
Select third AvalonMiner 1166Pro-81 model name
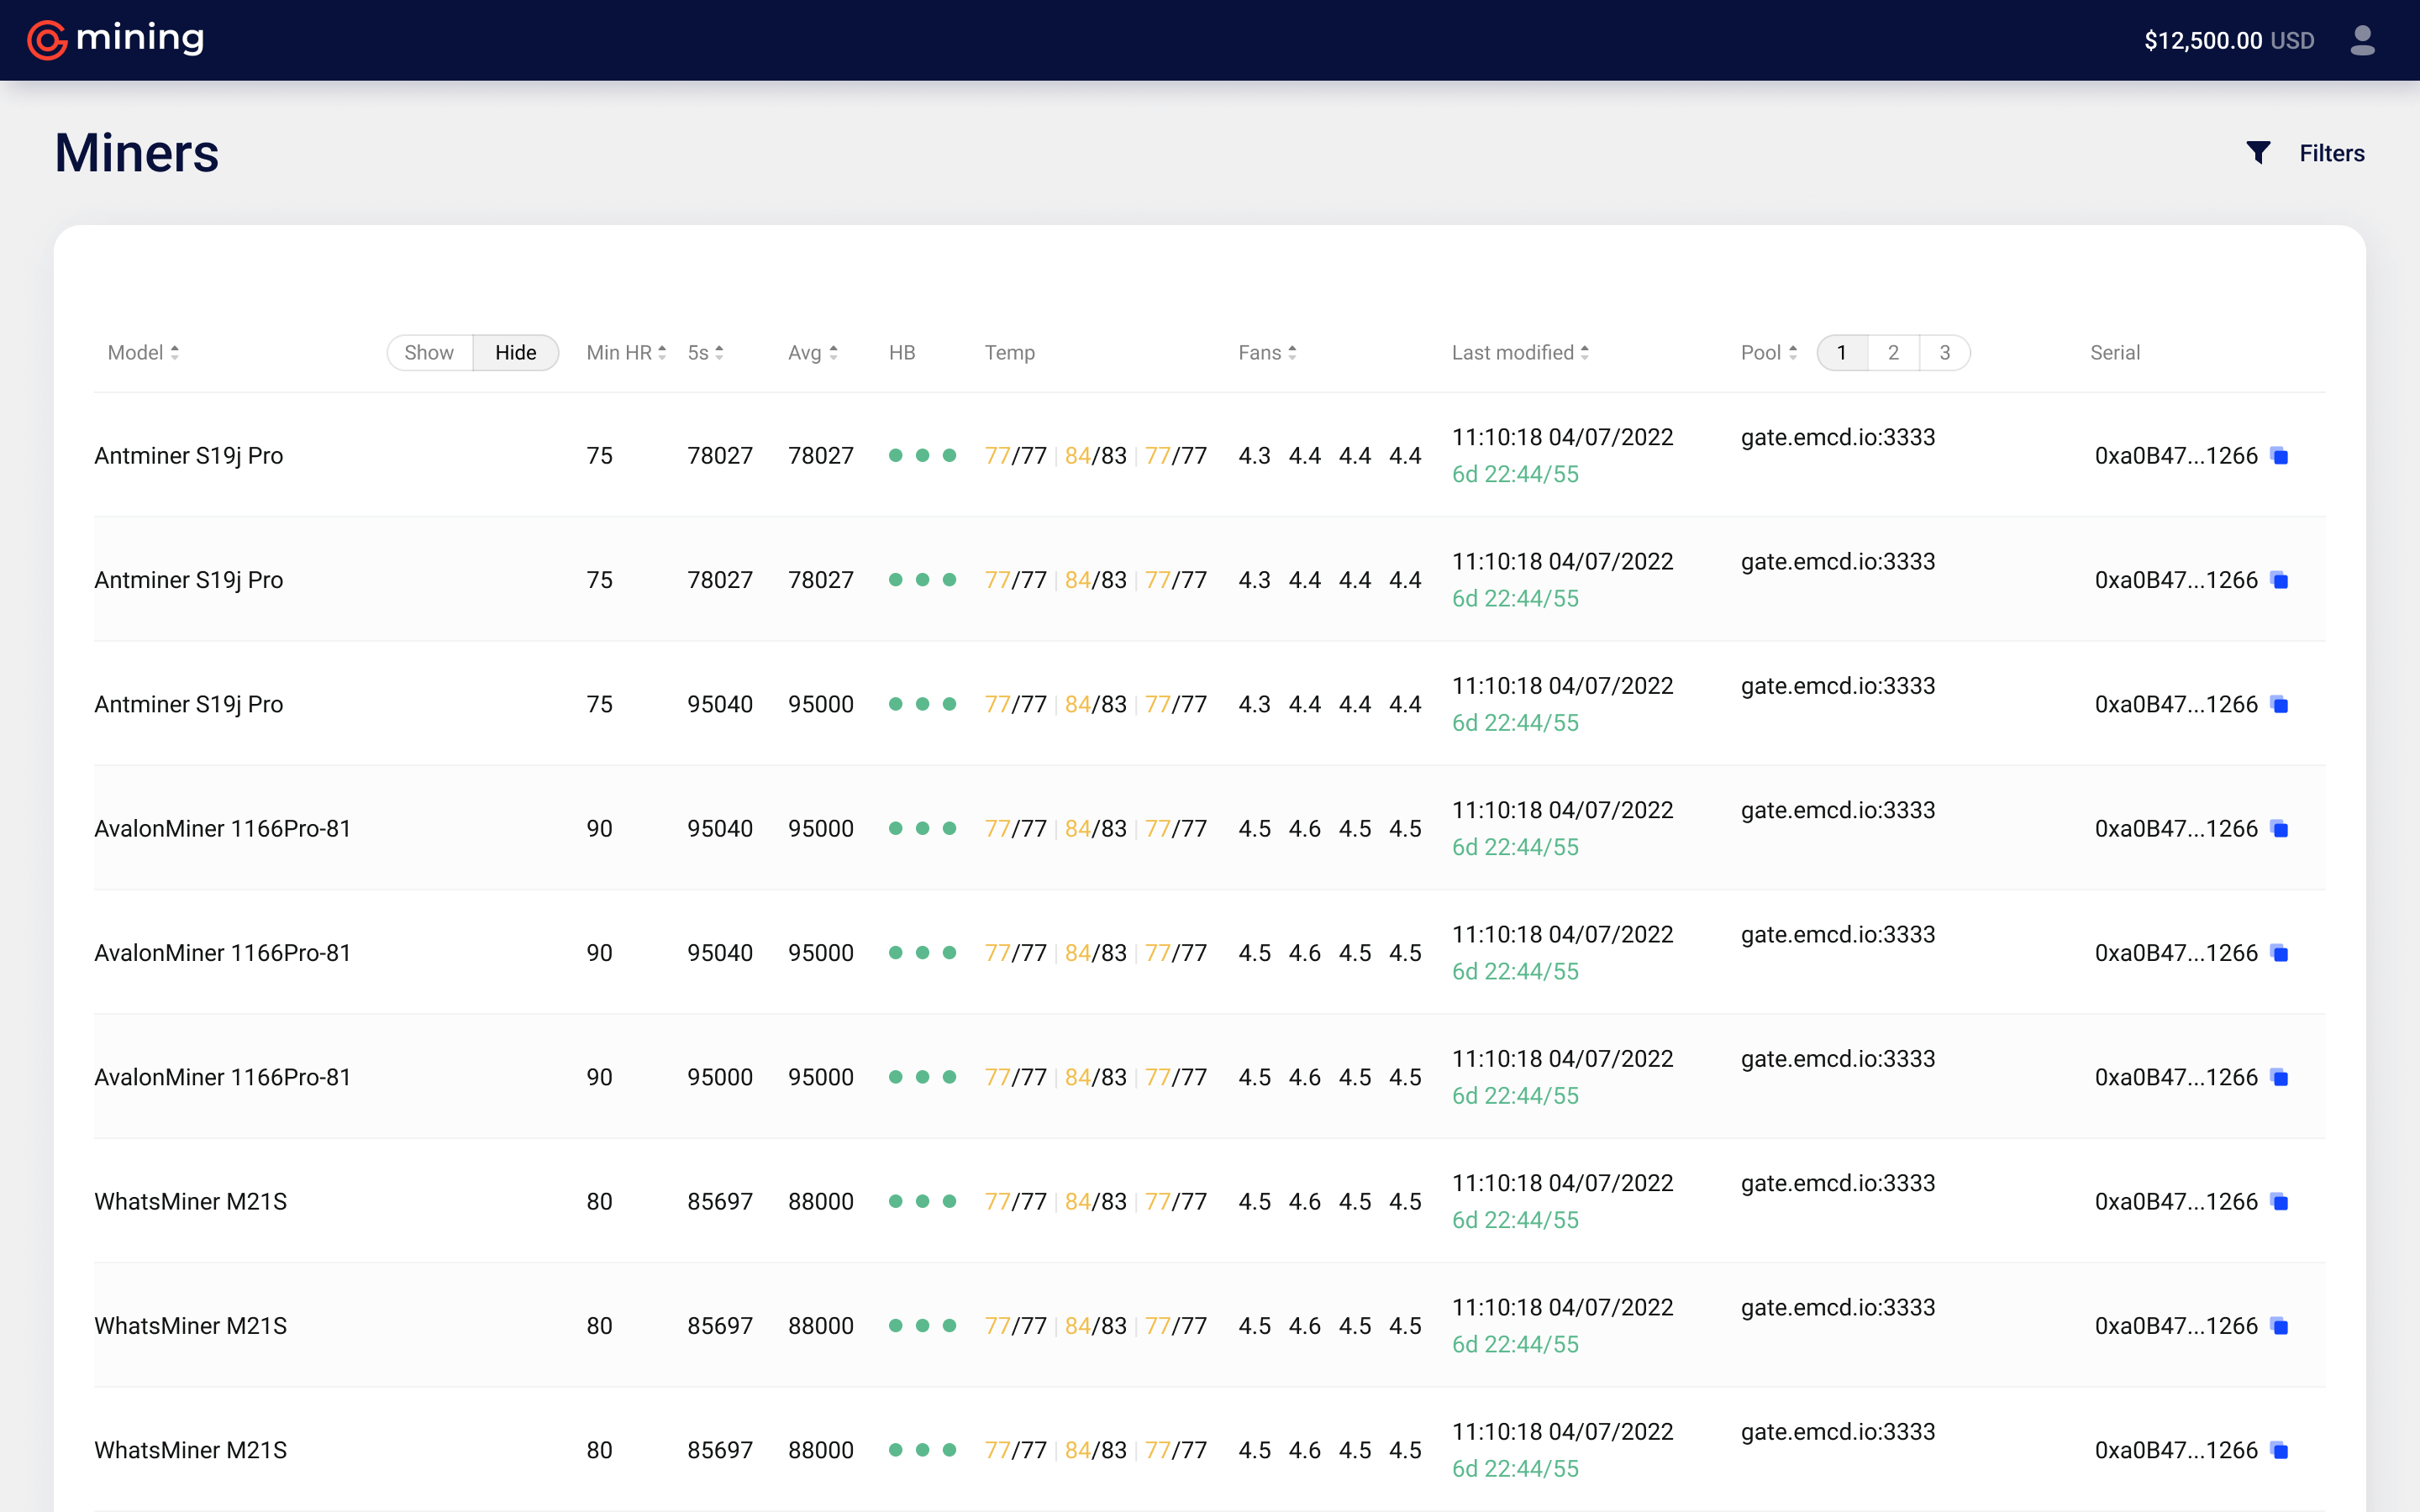click(x=223, y=1077)
